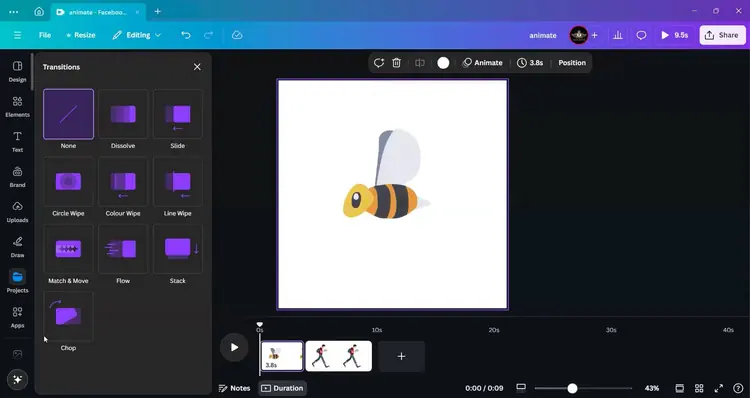Toggle the Duration button
This screenshot has height=398, width=750.
[283, 388]
